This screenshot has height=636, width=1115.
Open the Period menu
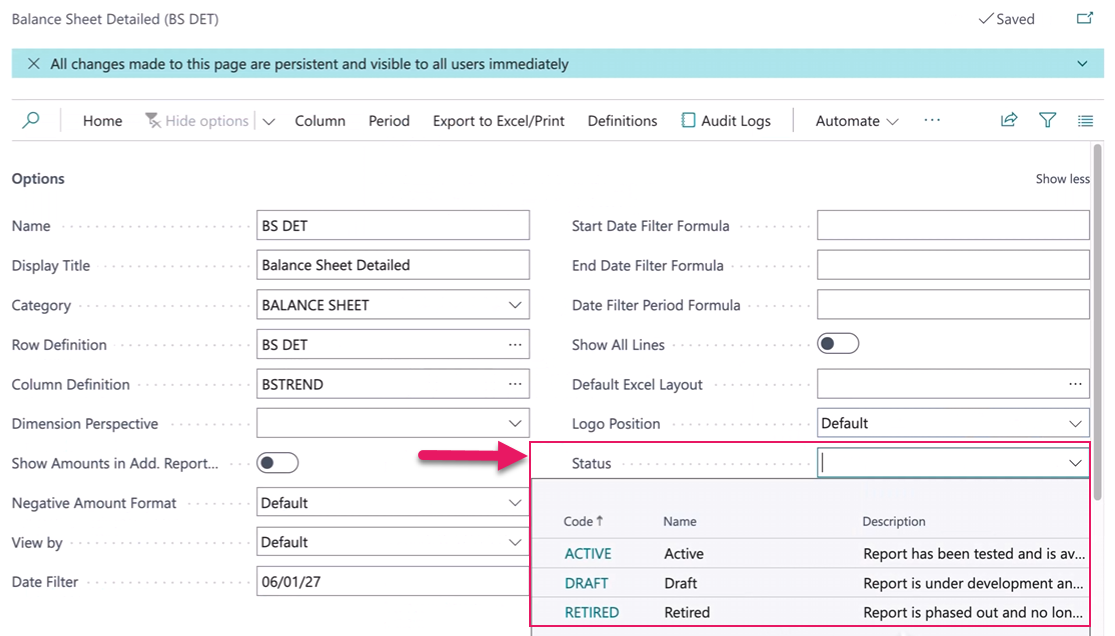pos(388,120)
